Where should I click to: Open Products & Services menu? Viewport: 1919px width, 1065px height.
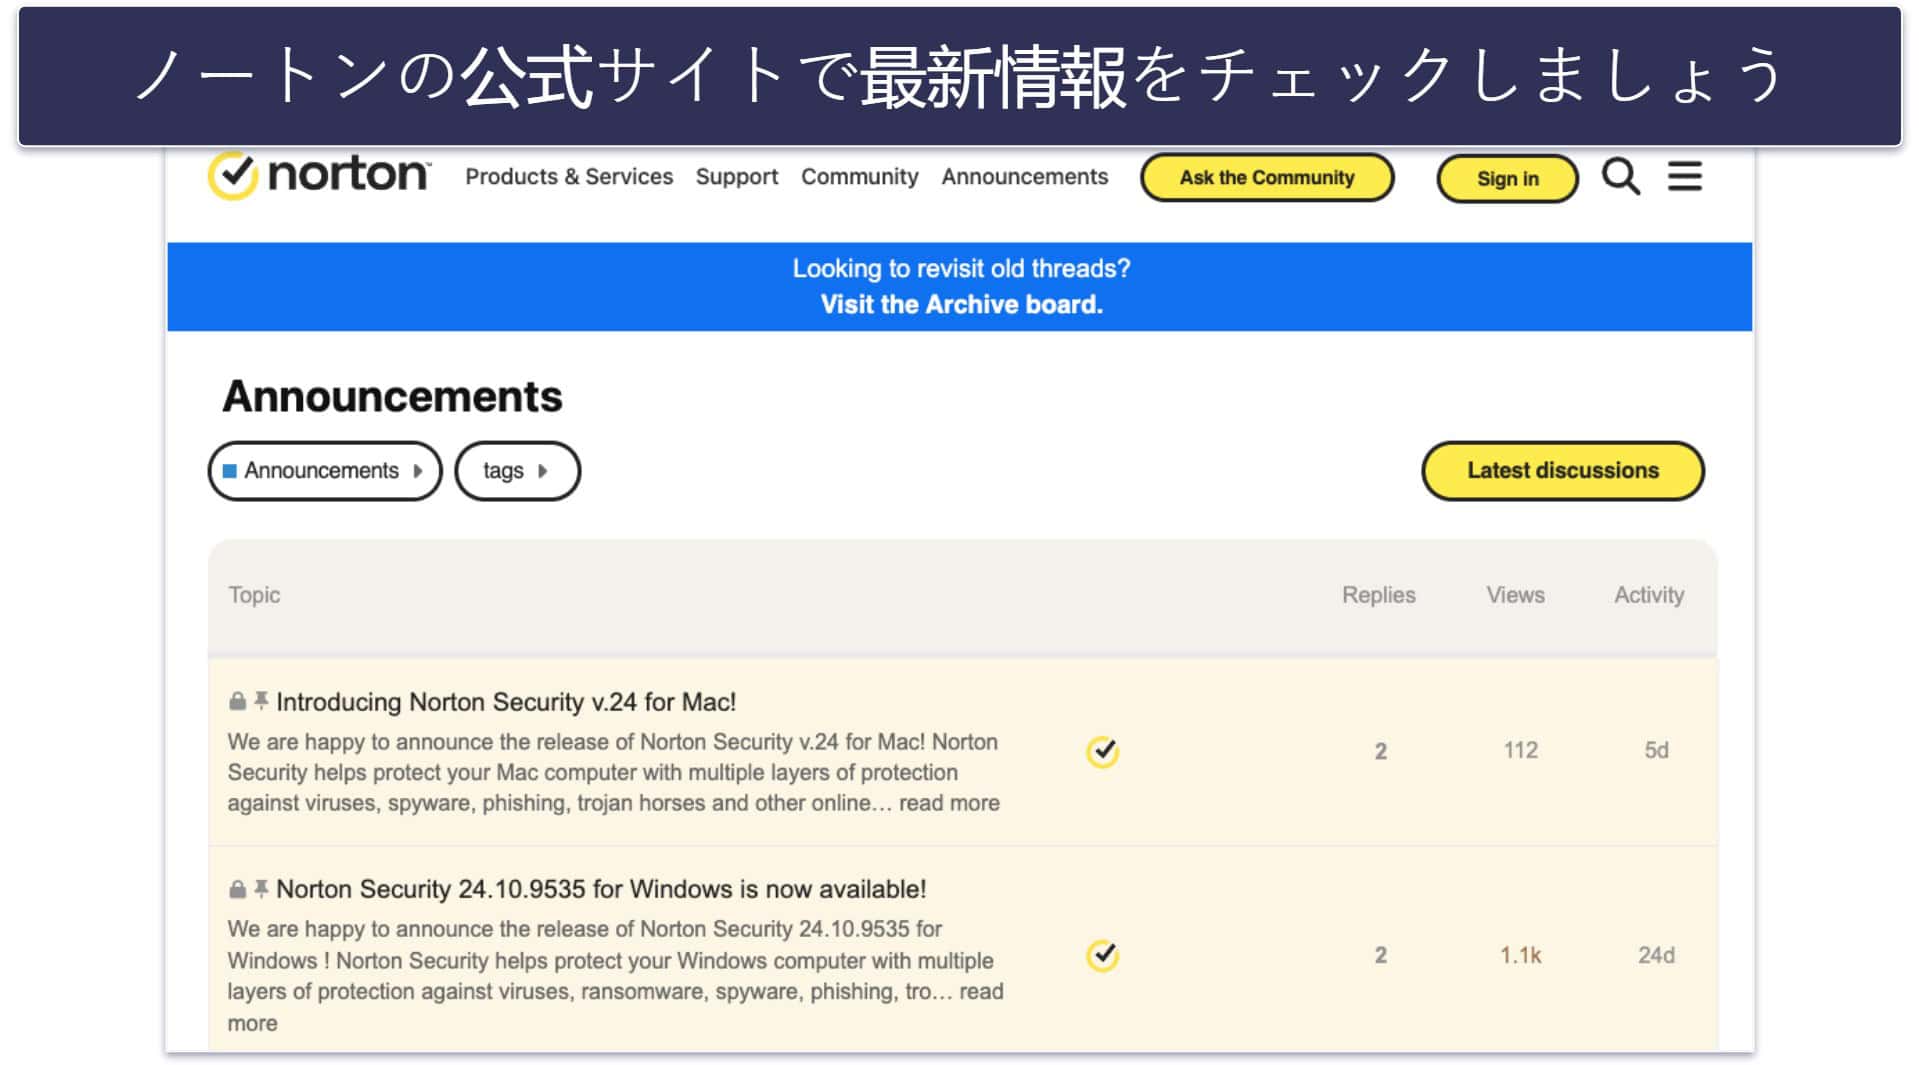[x=569, y=177]
